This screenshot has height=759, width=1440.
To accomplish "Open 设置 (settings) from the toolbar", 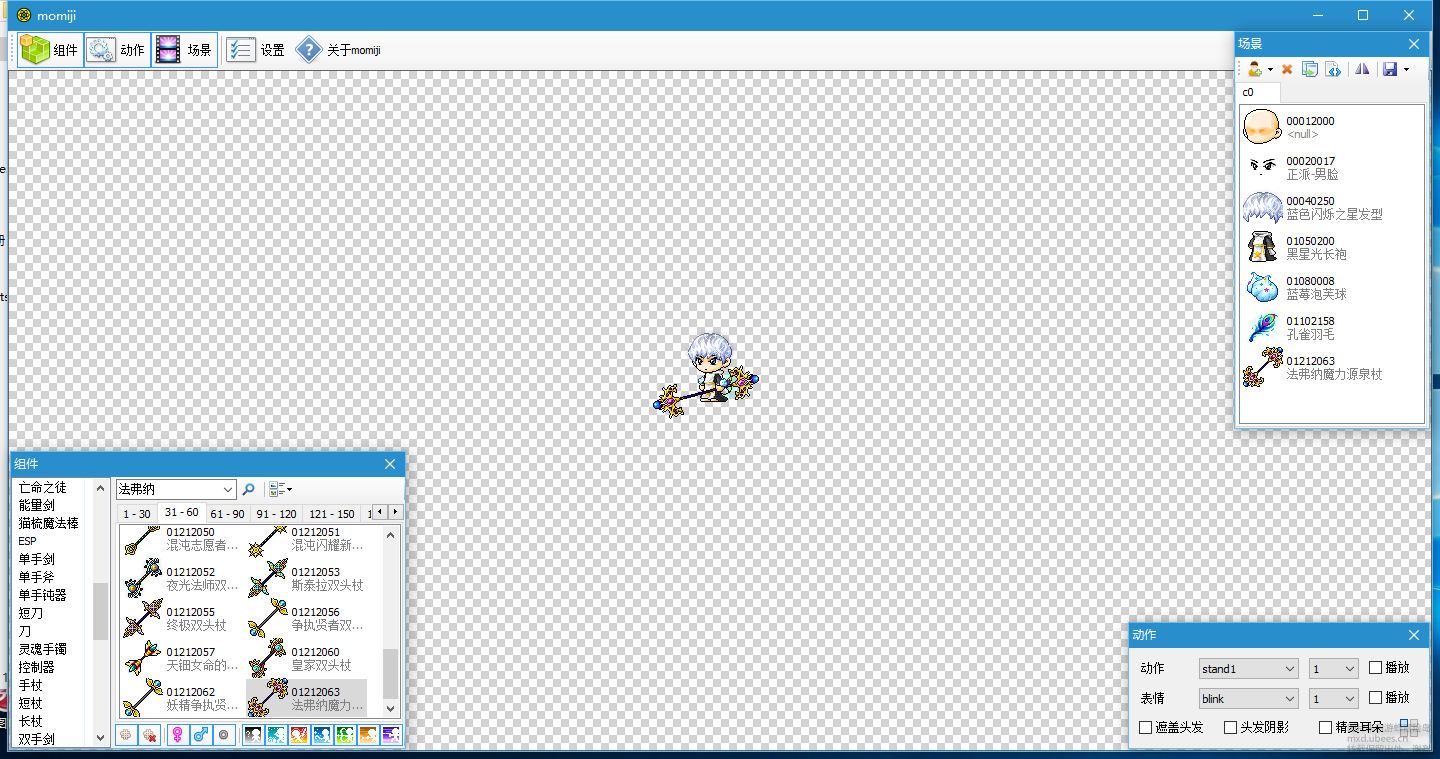I will point(255,50).
